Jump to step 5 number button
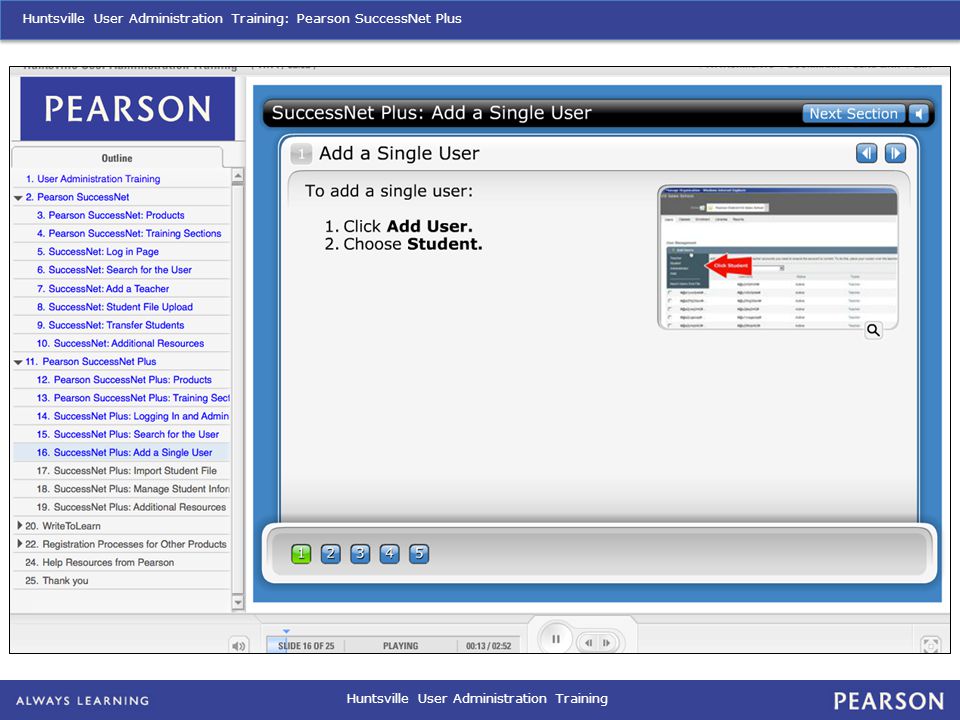Image resolution: width=960 pixels, height=720 pixels. (419, 554)
